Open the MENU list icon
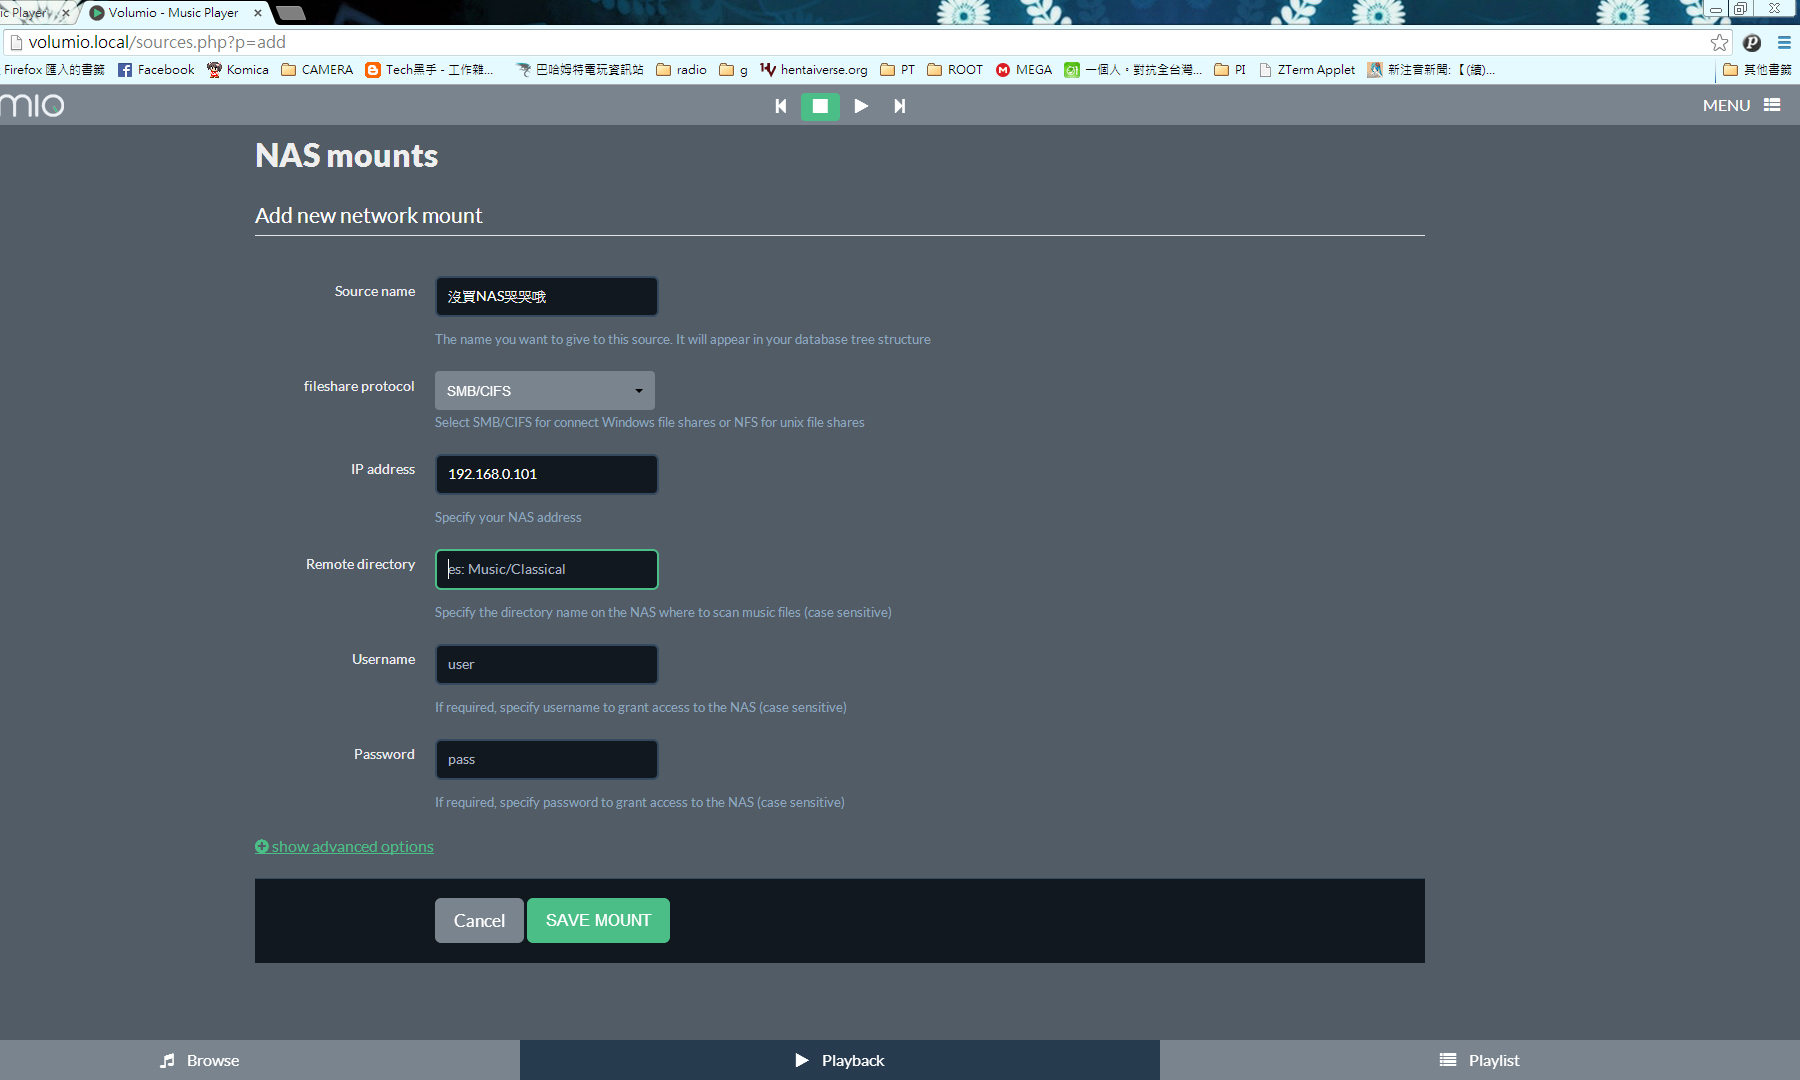This screenshot has height=1080, width=1800. (1772, 105)
